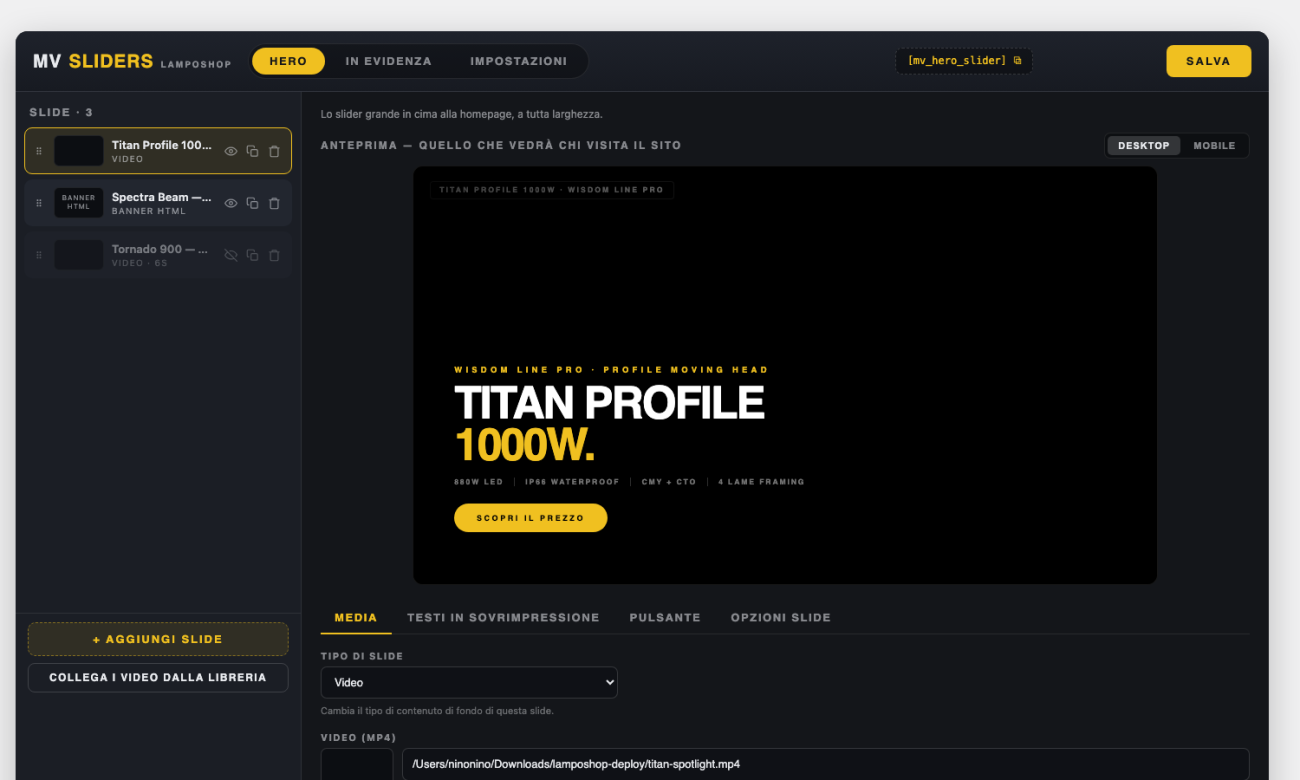1300x780 pixels.
Task: Open the Testi in sovrimpressione tab
Action: point(503,618)
